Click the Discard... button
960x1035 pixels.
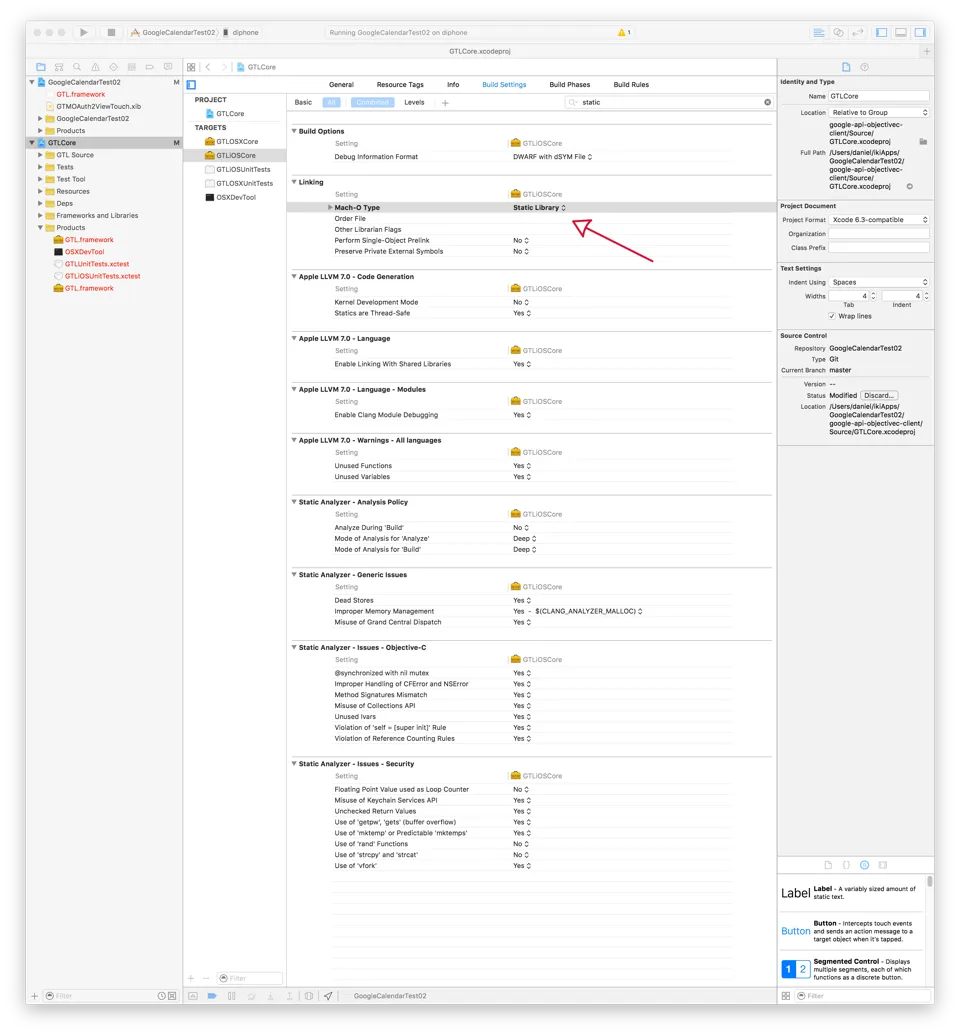pyautogui.click(x=879, y=395)
